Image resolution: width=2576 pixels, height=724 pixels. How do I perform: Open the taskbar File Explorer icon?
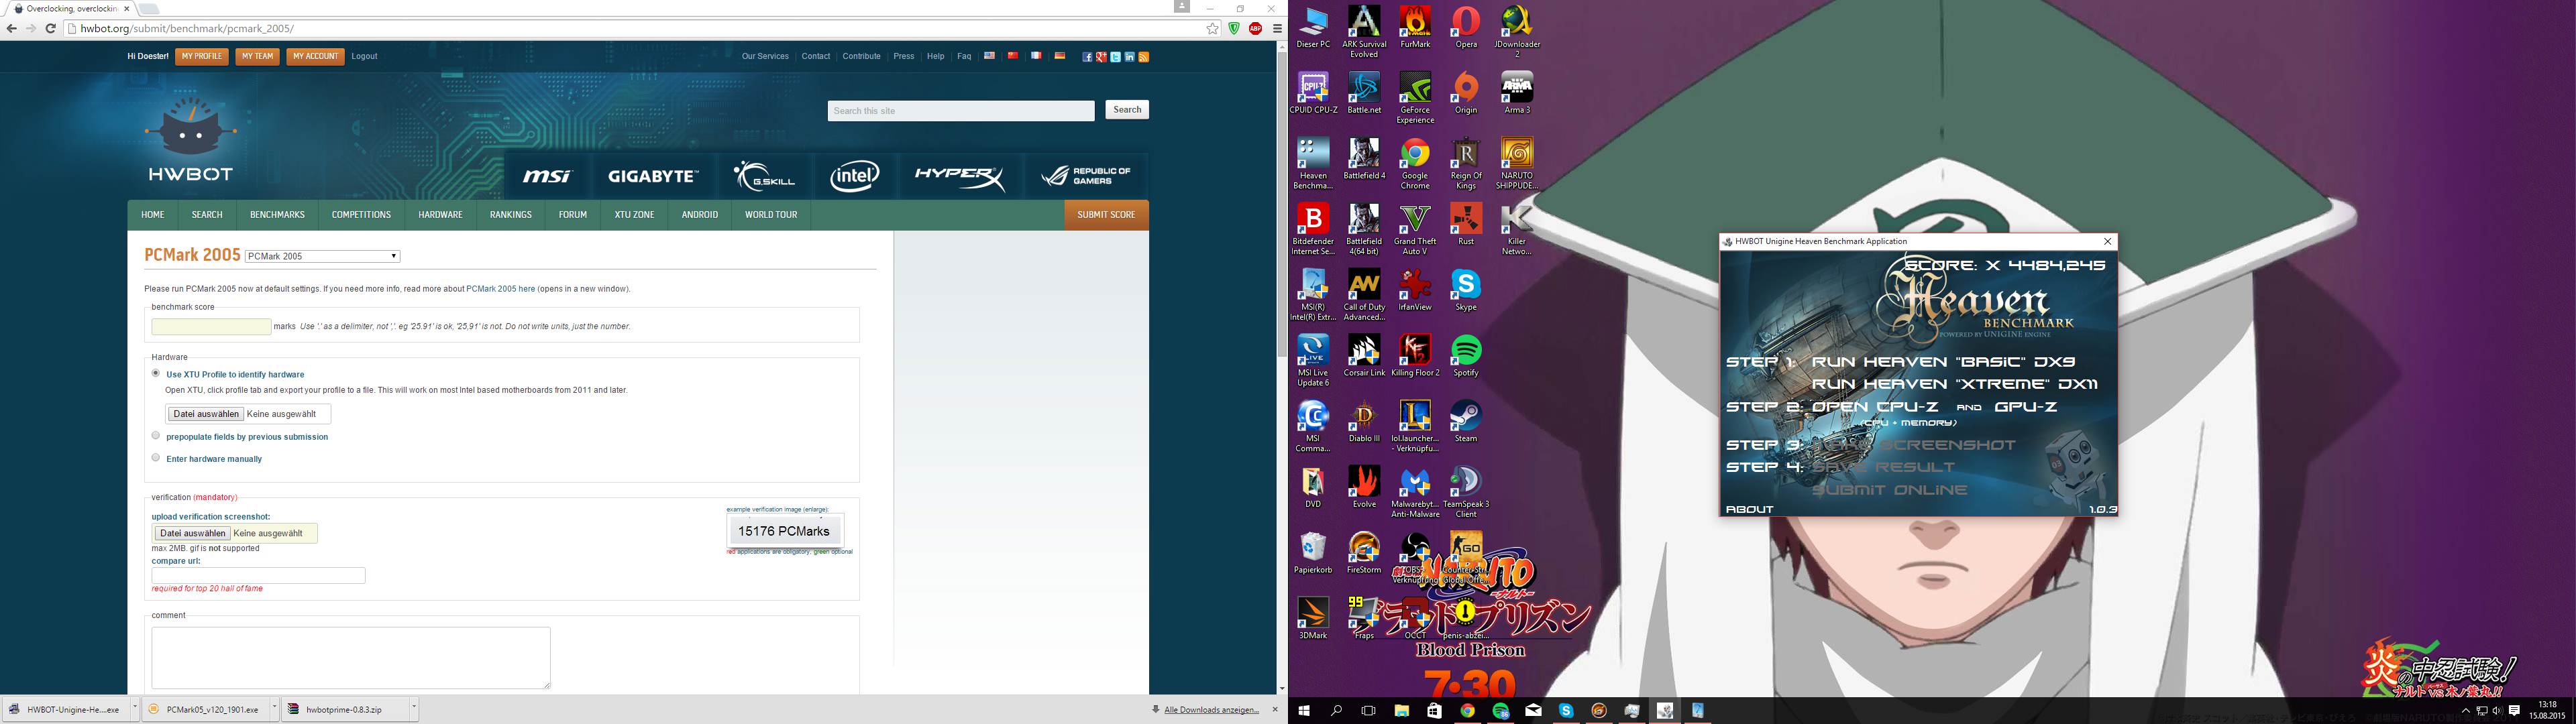(x=1402, y=711)
